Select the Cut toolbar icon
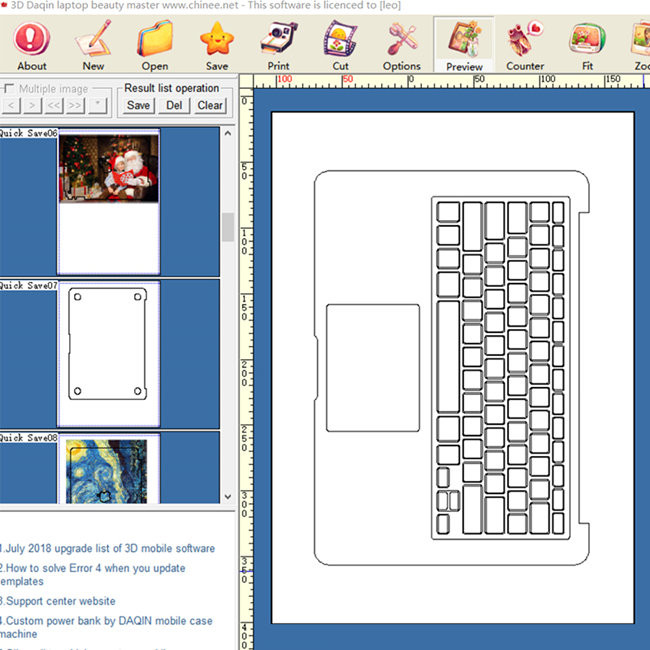This screenshot has height=650, width=650. tap(340, 45)
